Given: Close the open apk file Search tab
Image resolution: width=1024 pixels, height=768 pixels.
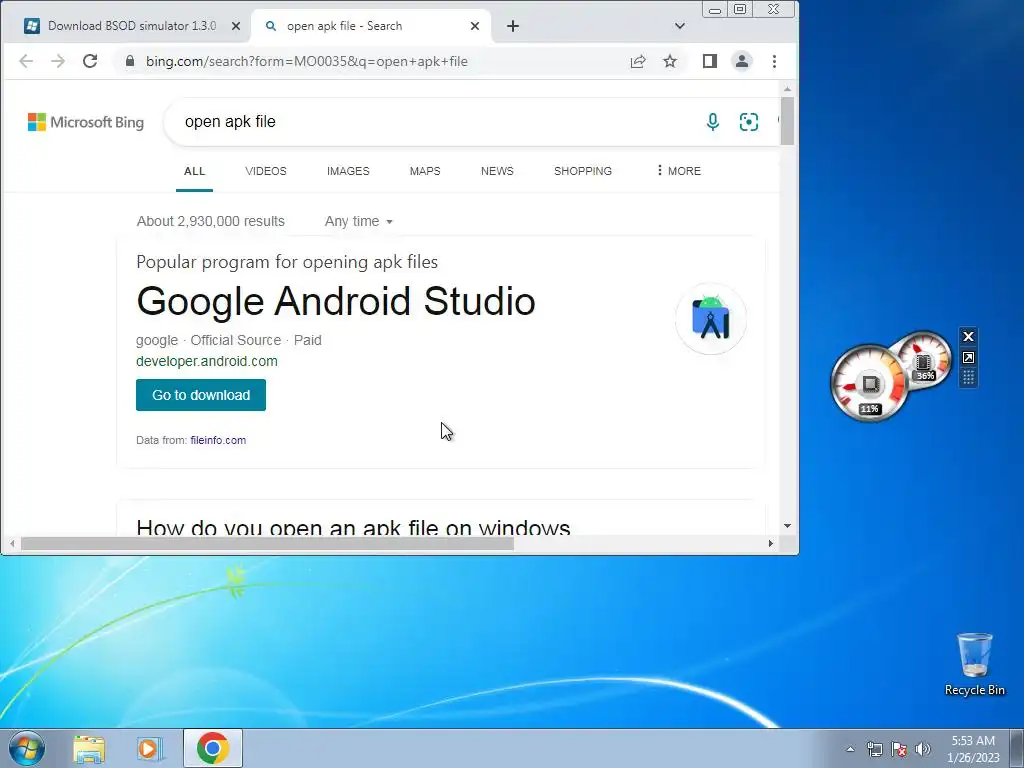Looking at the screenshot, I should (x=475, y=26).
